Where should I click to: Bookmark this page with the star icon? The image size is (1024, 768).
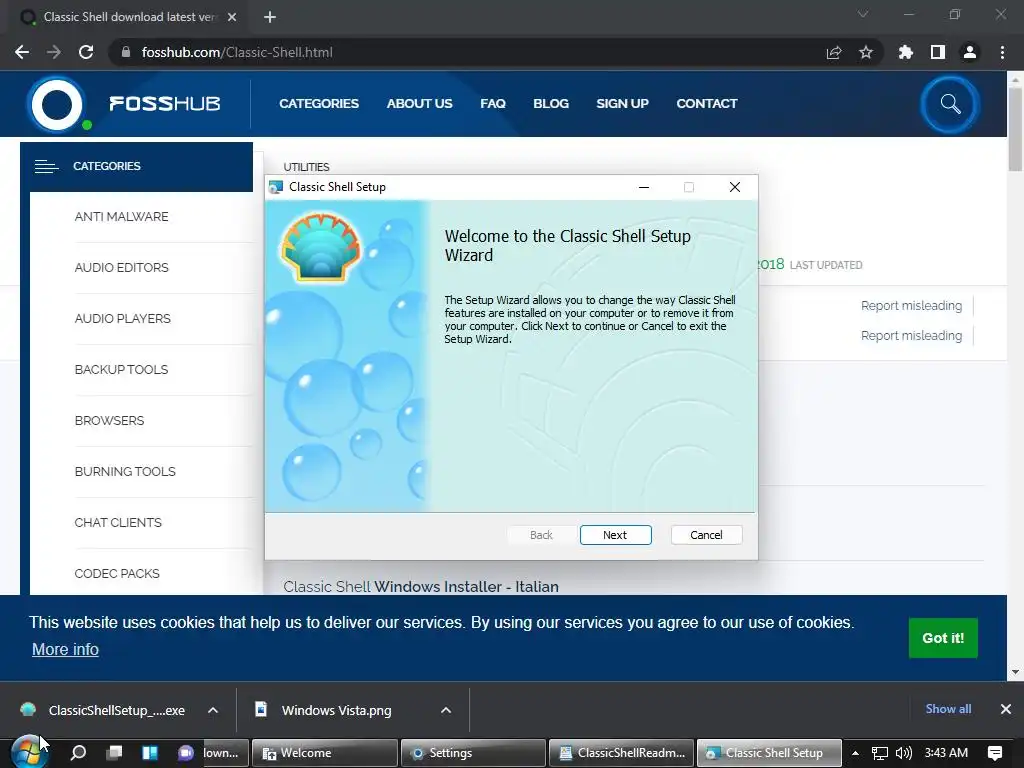866,52
